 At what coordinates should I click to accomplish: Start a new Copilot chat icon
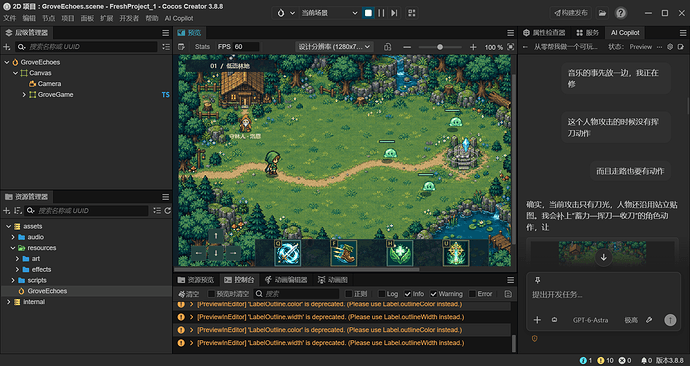tap(681, 47)
